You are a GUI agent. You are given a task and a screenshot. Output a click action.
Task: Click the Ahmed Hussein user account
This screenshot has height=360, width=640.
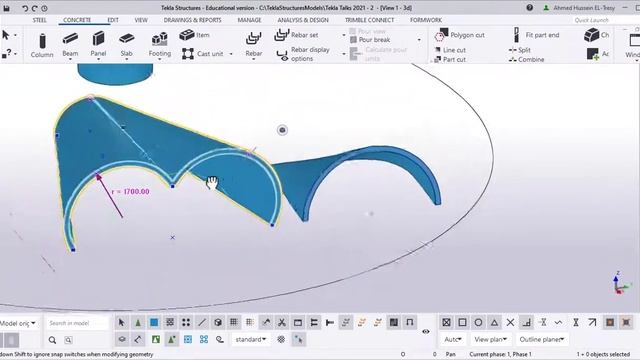tap(579, 8)
